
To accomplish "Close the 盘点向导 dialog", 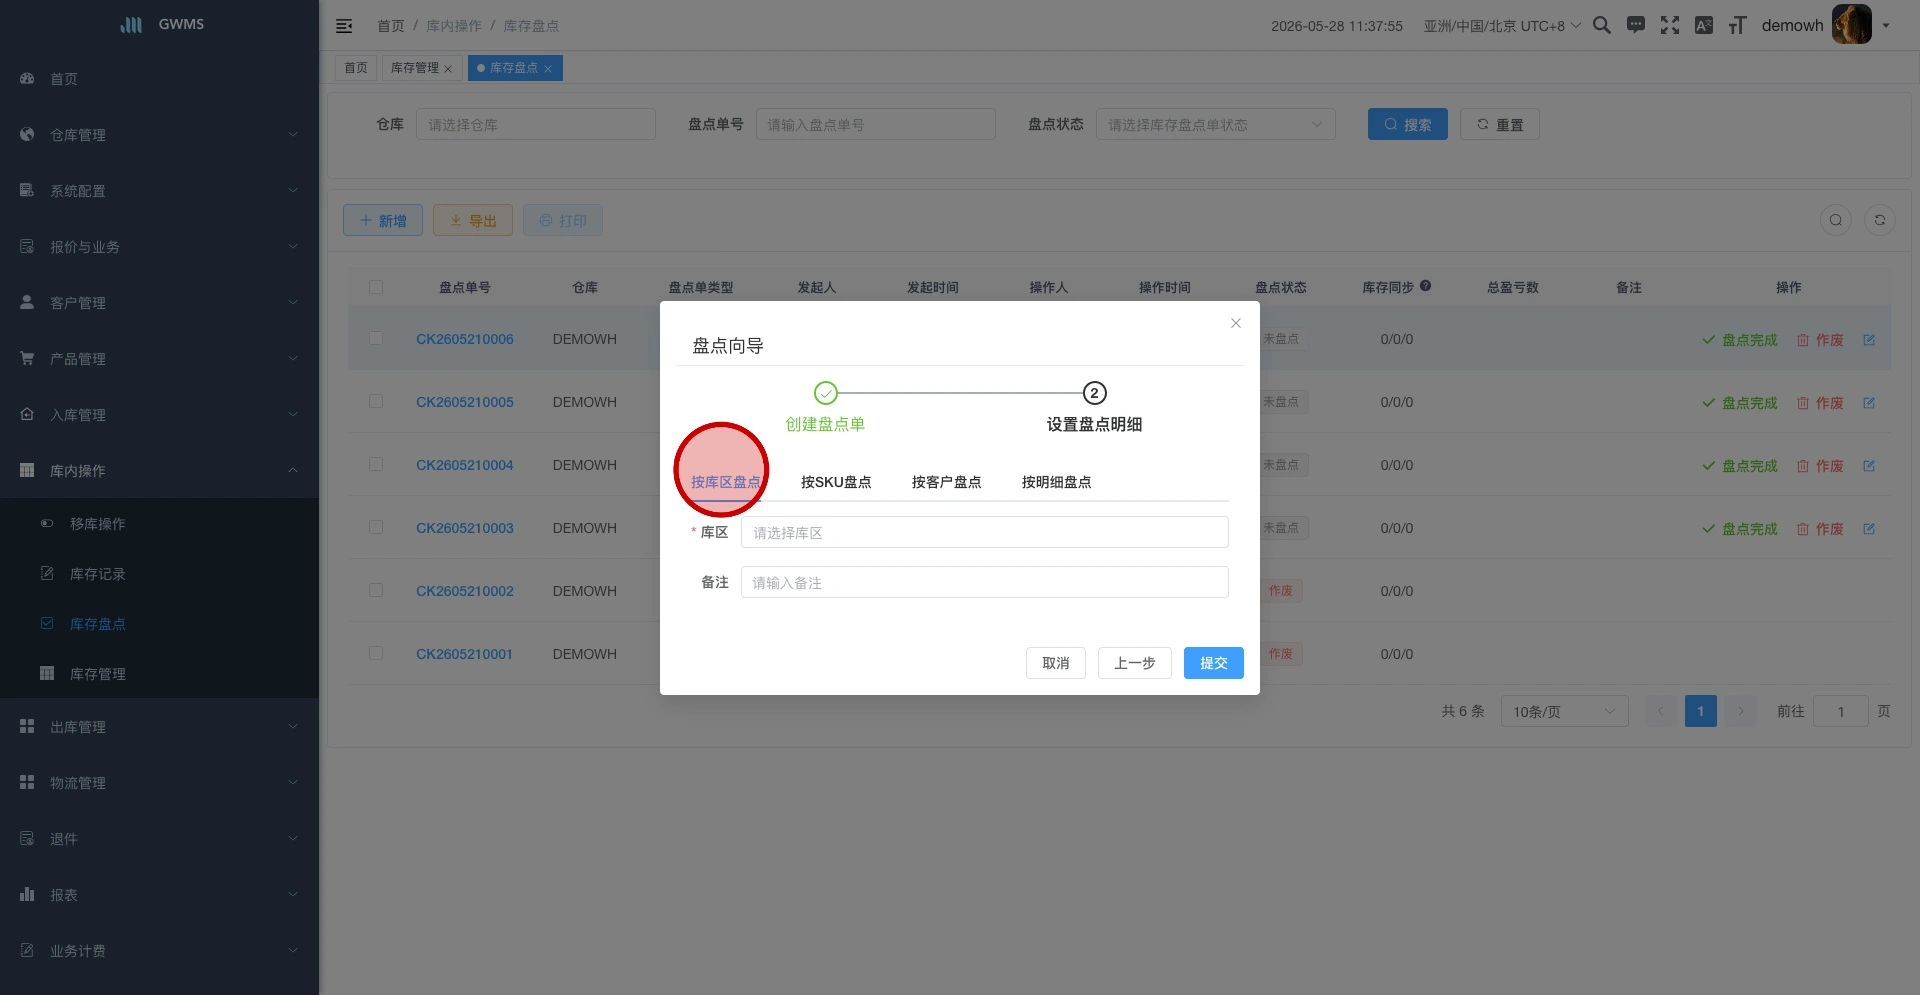I will [1236, 323].
